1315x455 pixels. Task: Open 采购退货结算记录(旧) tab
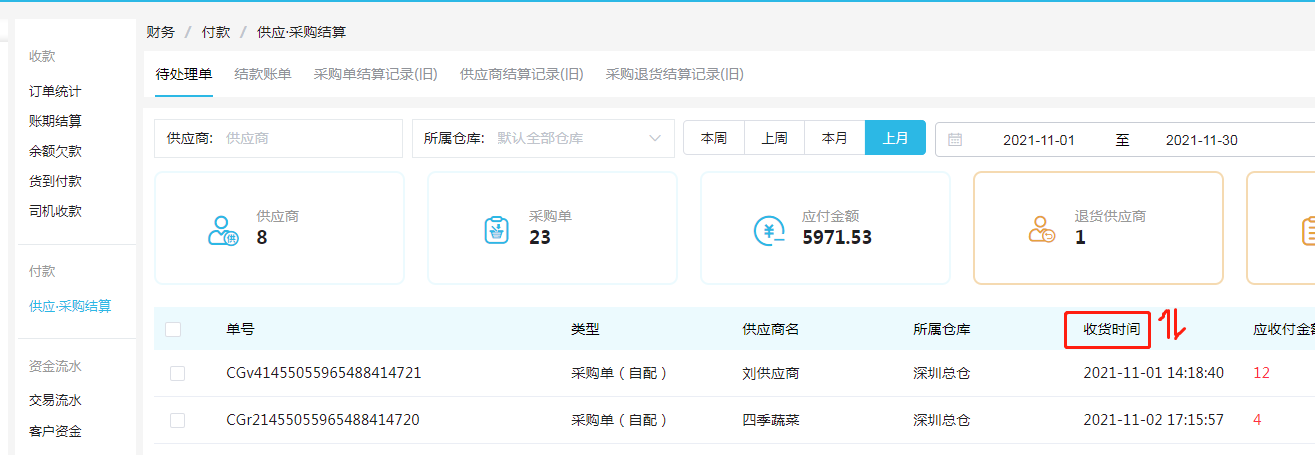point(675,74)
